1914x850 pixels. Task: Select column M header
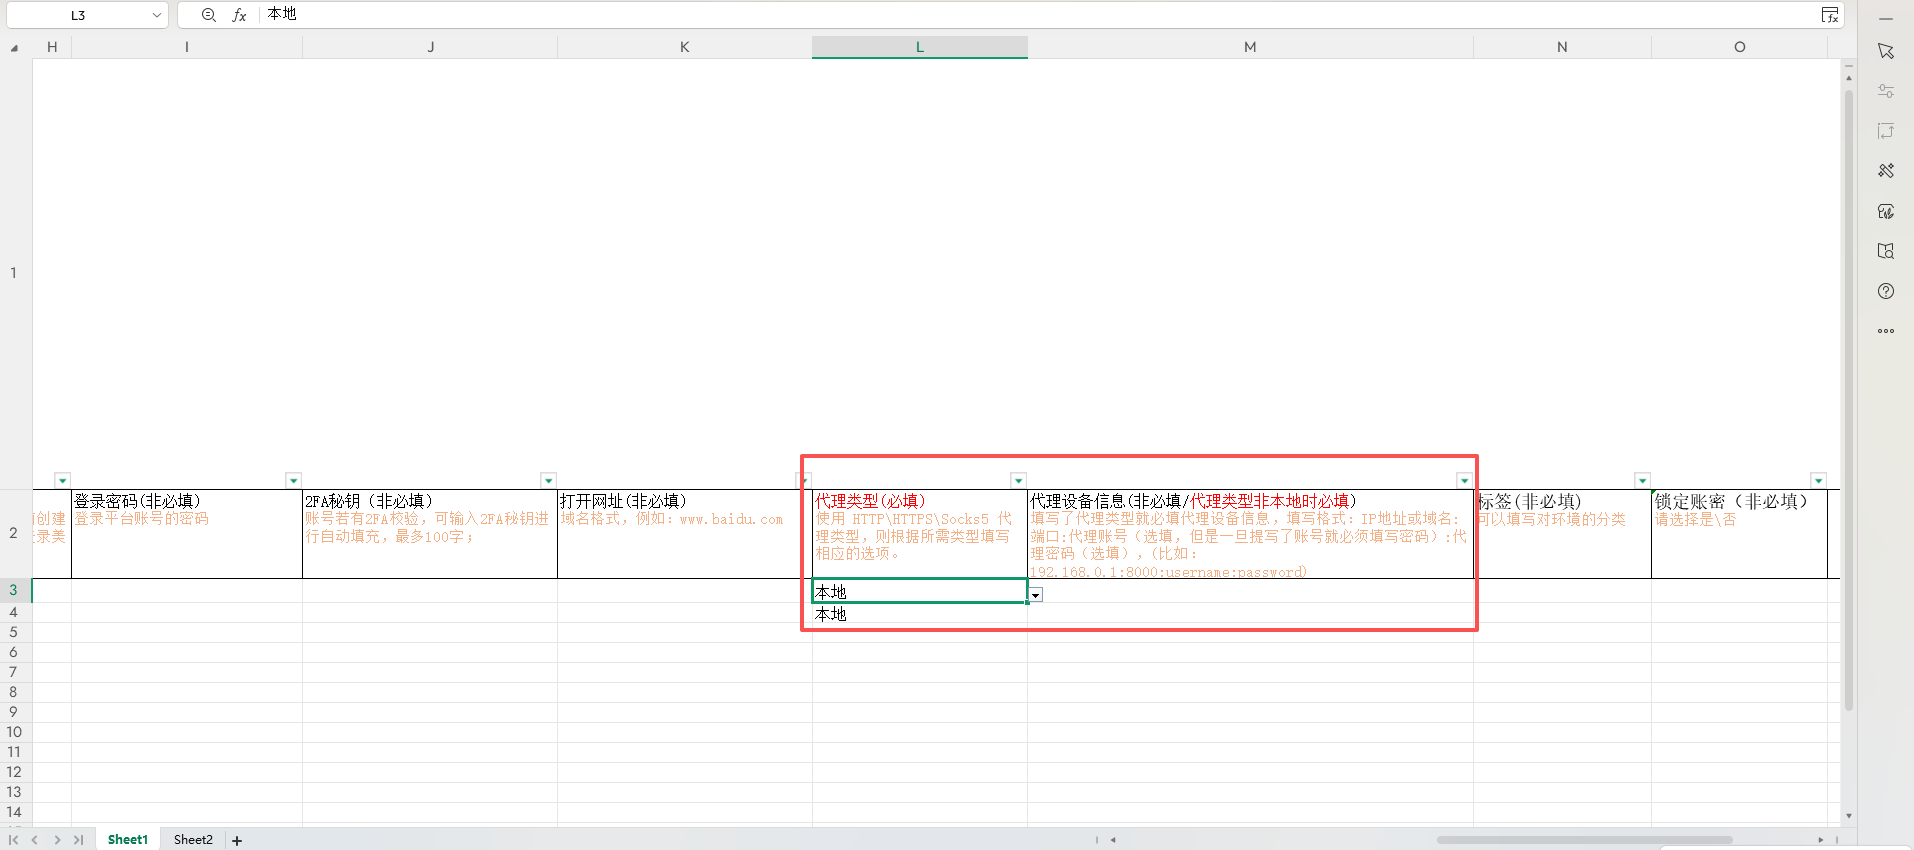(1250, 47)
